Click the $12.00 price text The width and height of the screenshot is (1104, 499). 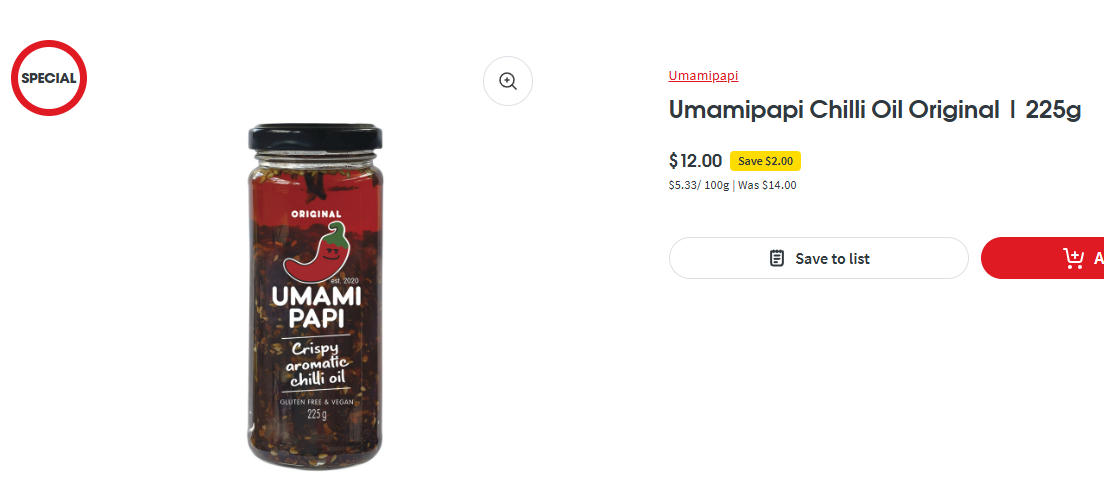coord(695,161)
